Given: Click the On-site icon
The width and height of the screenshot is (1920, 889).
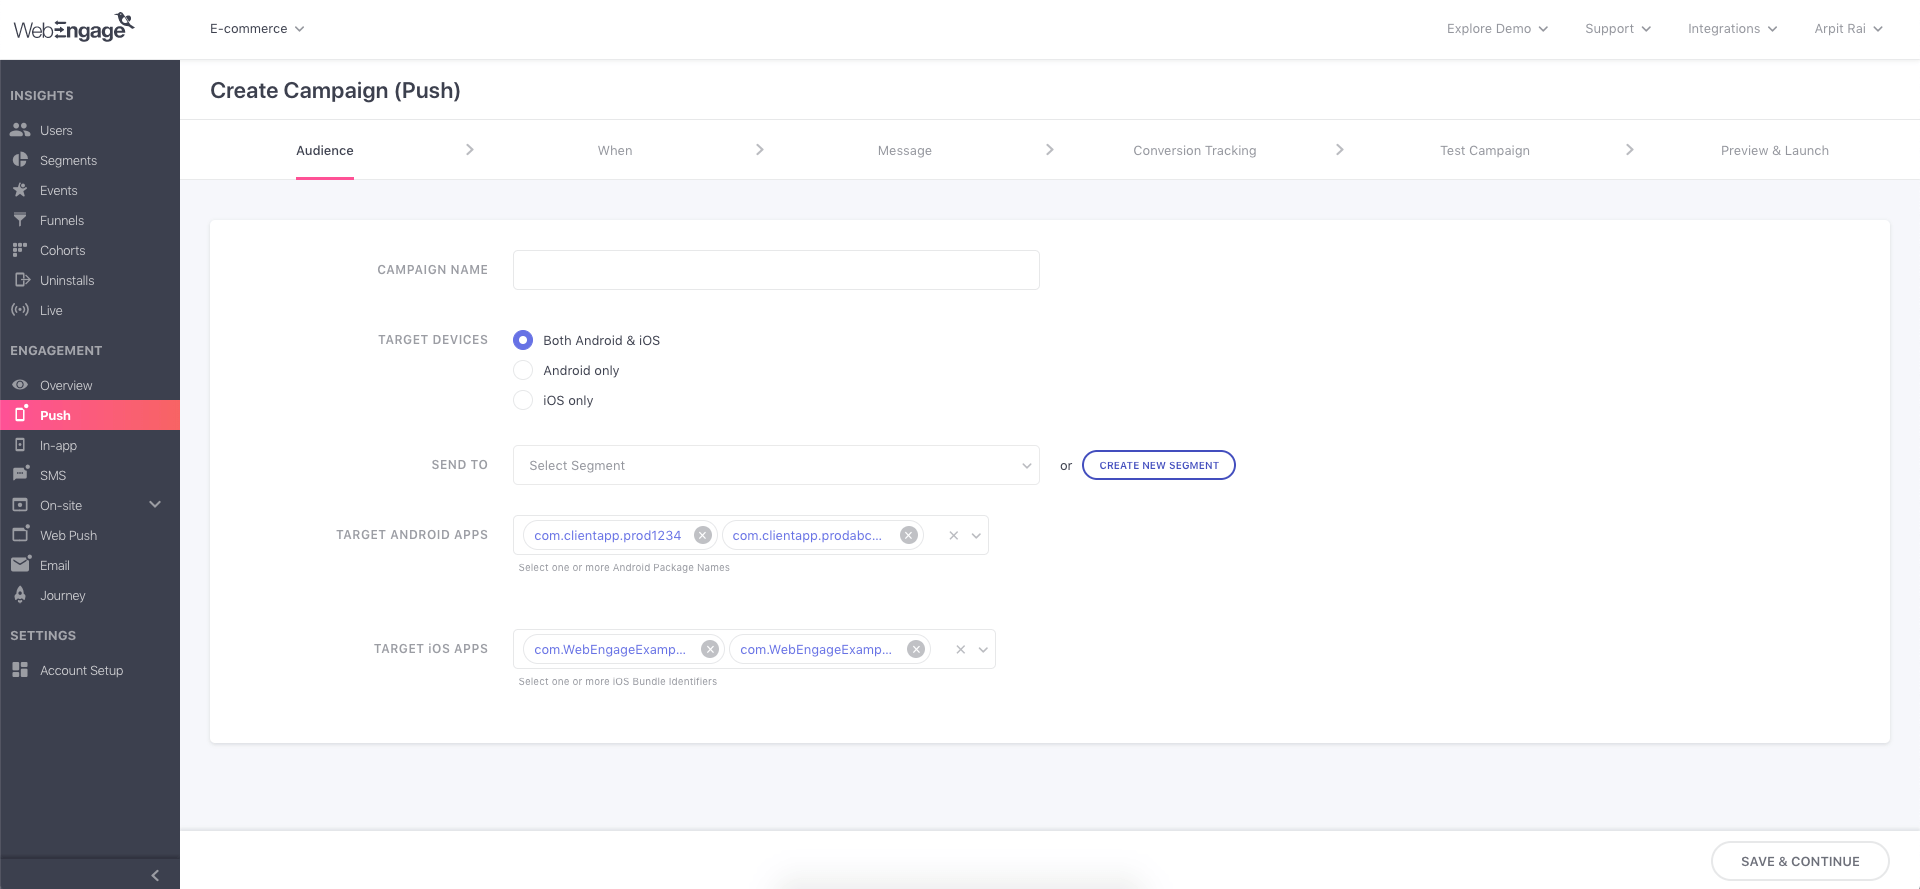Looking at the screenshot, I should [x=20, y=505].
